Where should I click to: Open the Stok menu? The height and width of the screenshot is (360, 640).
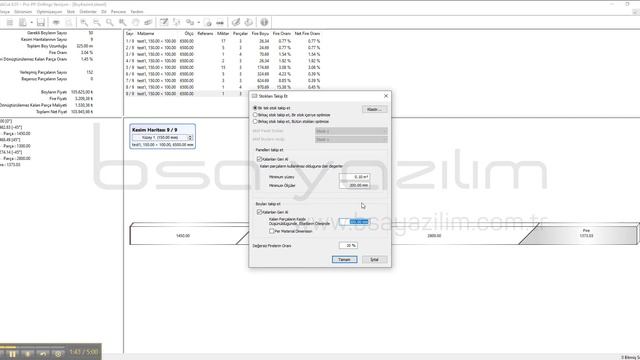coord(71,12)
